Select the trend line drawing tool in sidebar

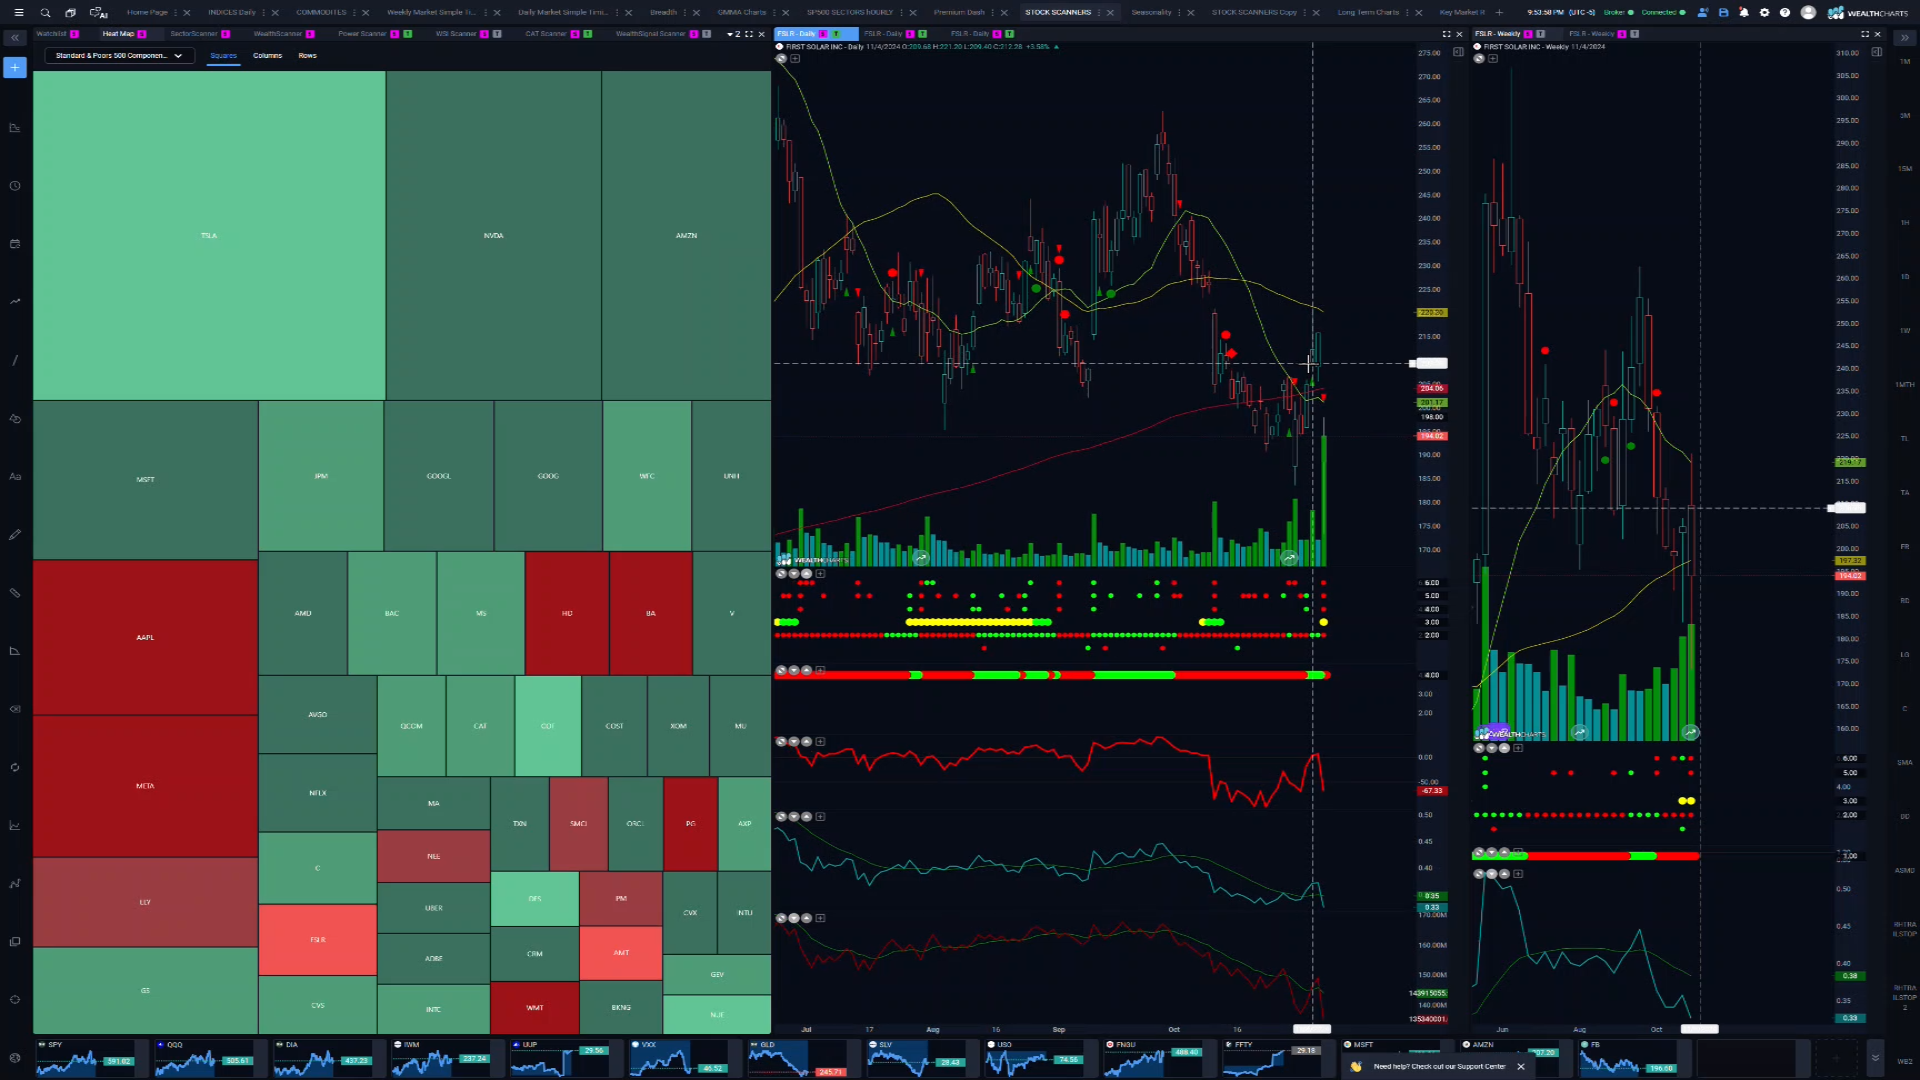(15, 360)
